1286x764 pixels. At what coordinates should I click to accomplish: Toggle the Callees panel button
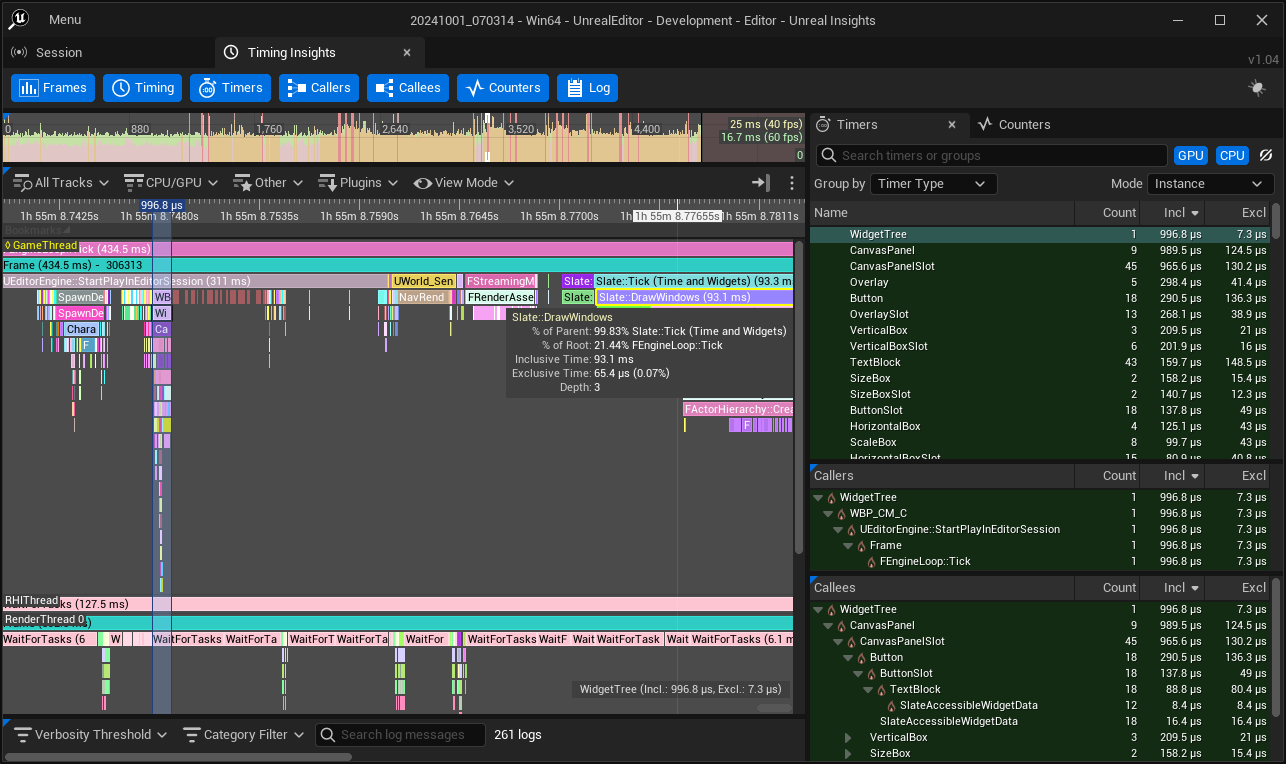tap(408, 88)
